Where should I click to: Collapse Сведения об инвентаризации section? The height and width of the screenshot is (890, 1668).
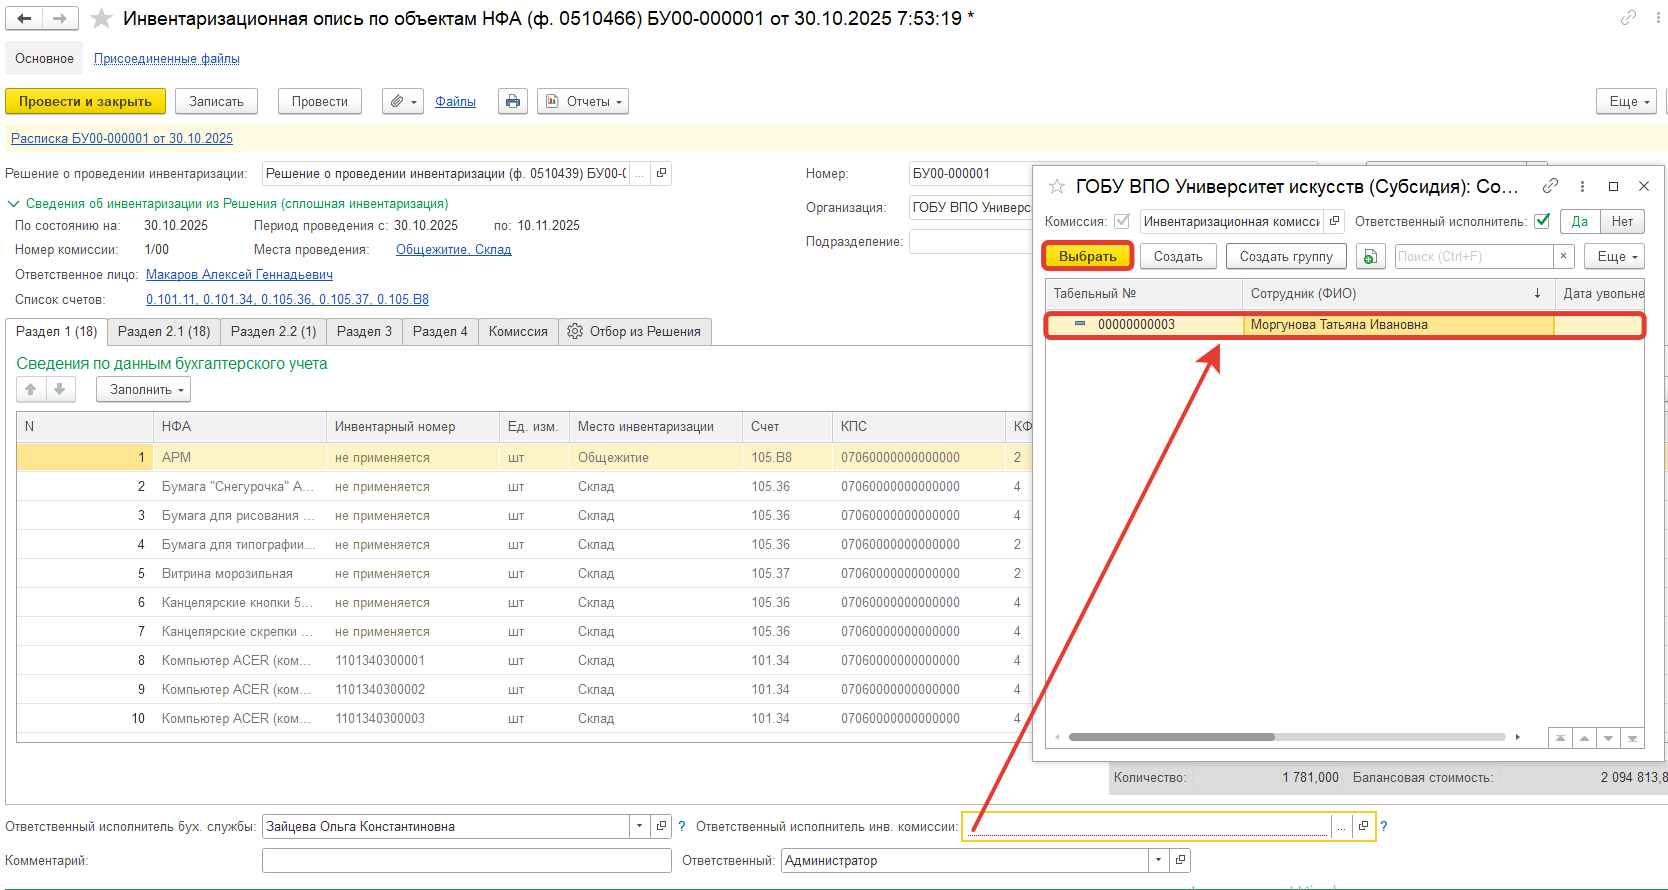(14, 203)
